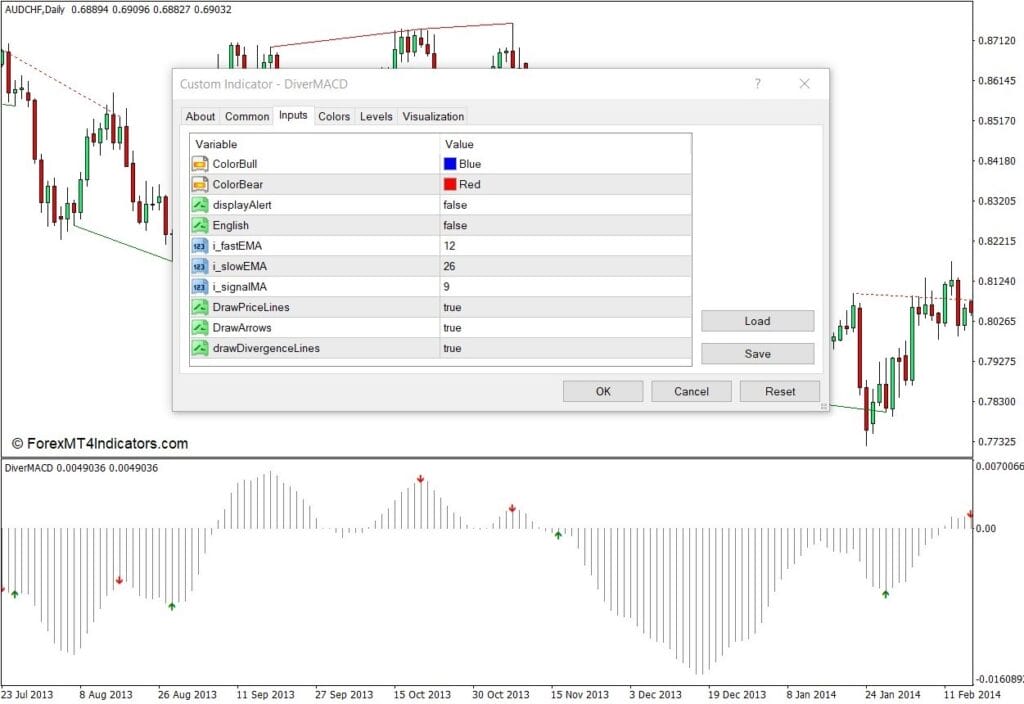Click the help question mark button
Viewport: 1024px width, 704px height.
(757, 84)
